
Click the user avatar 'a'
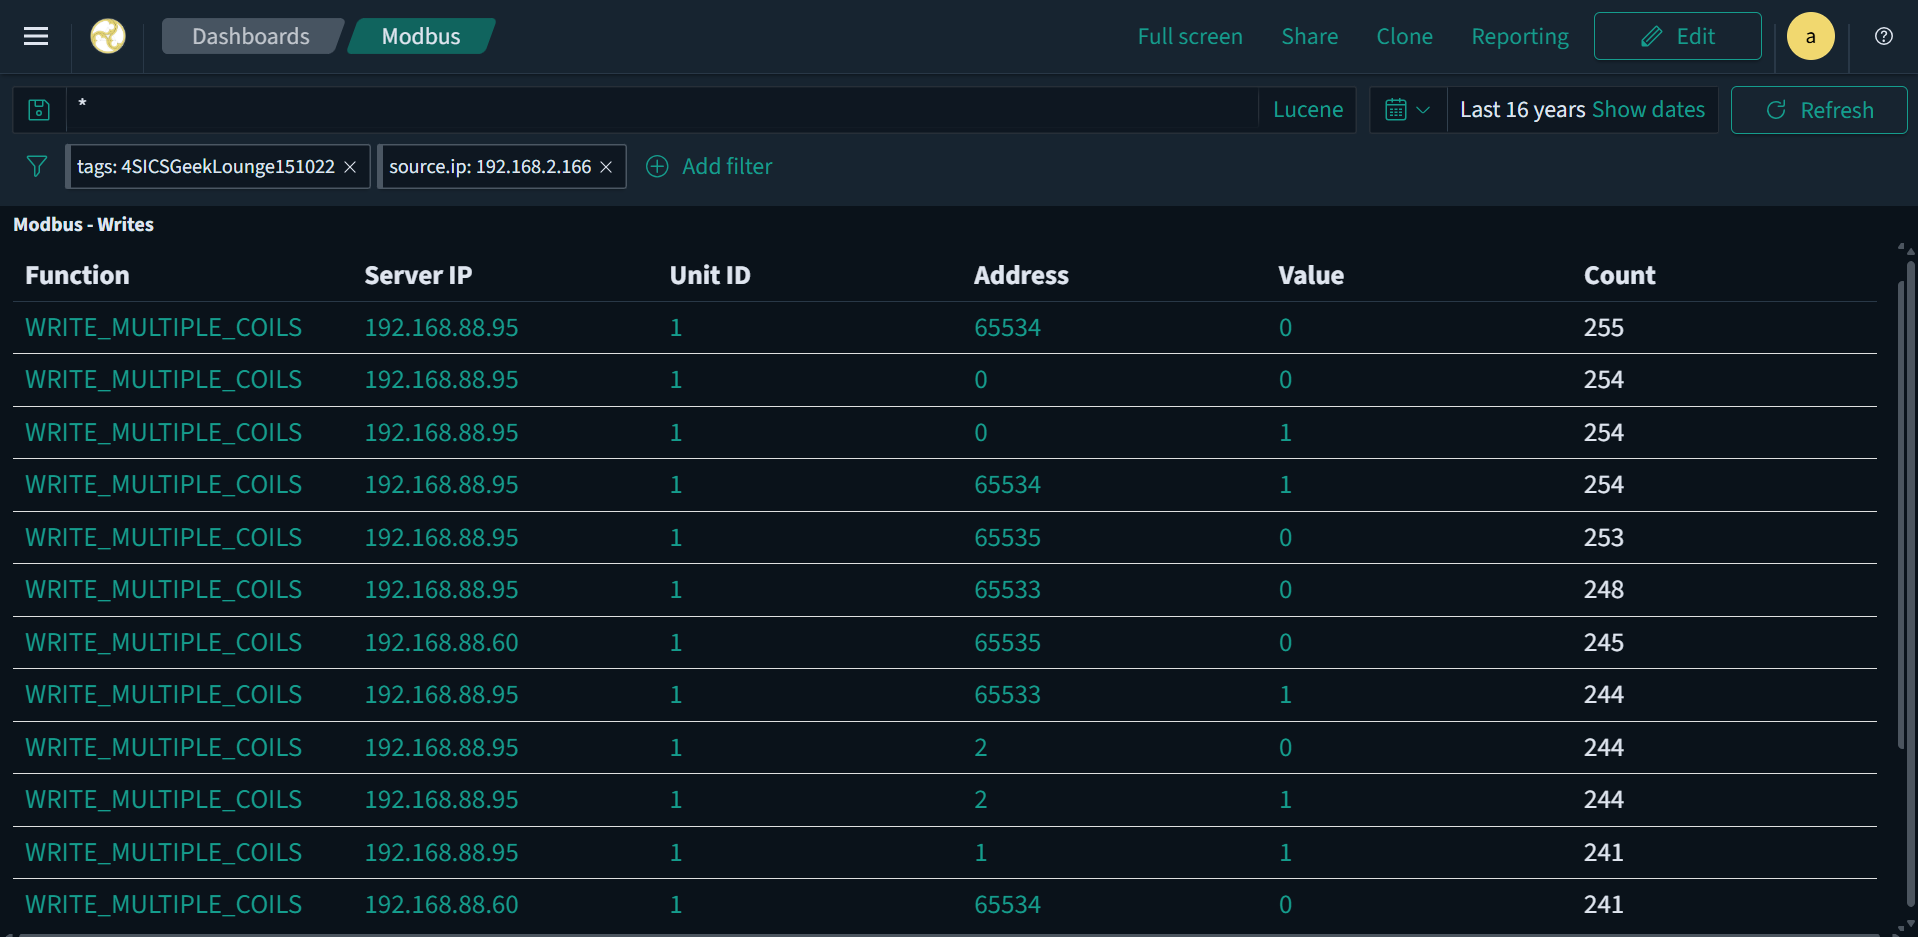(x=1811, y=36)
